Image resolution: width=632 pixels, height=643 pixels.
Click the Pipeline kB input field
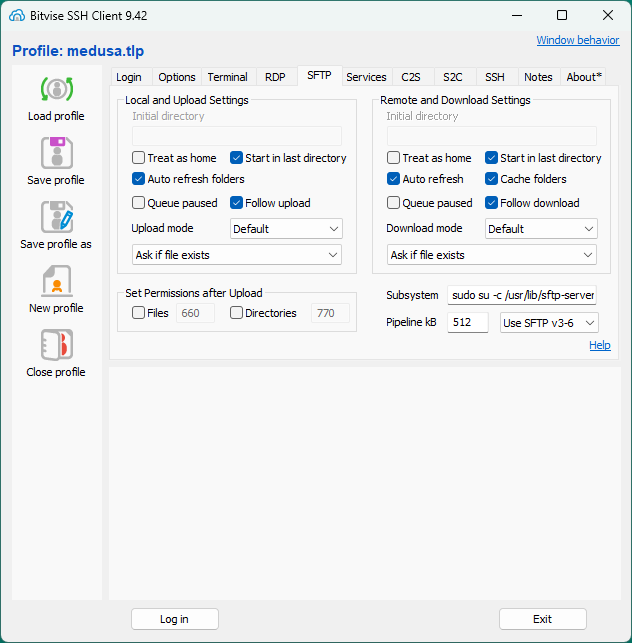click(x=468, y=322)
